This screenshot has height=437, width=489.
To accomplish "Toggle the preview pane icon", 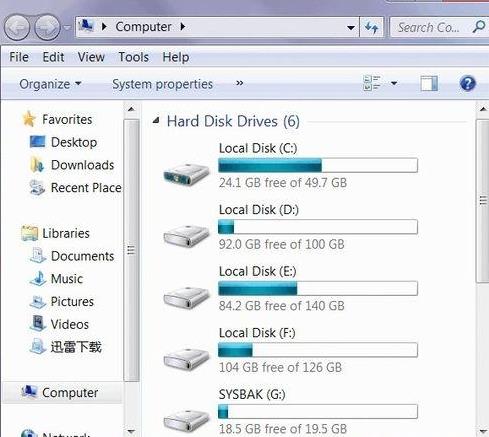I will pos(429,83).
